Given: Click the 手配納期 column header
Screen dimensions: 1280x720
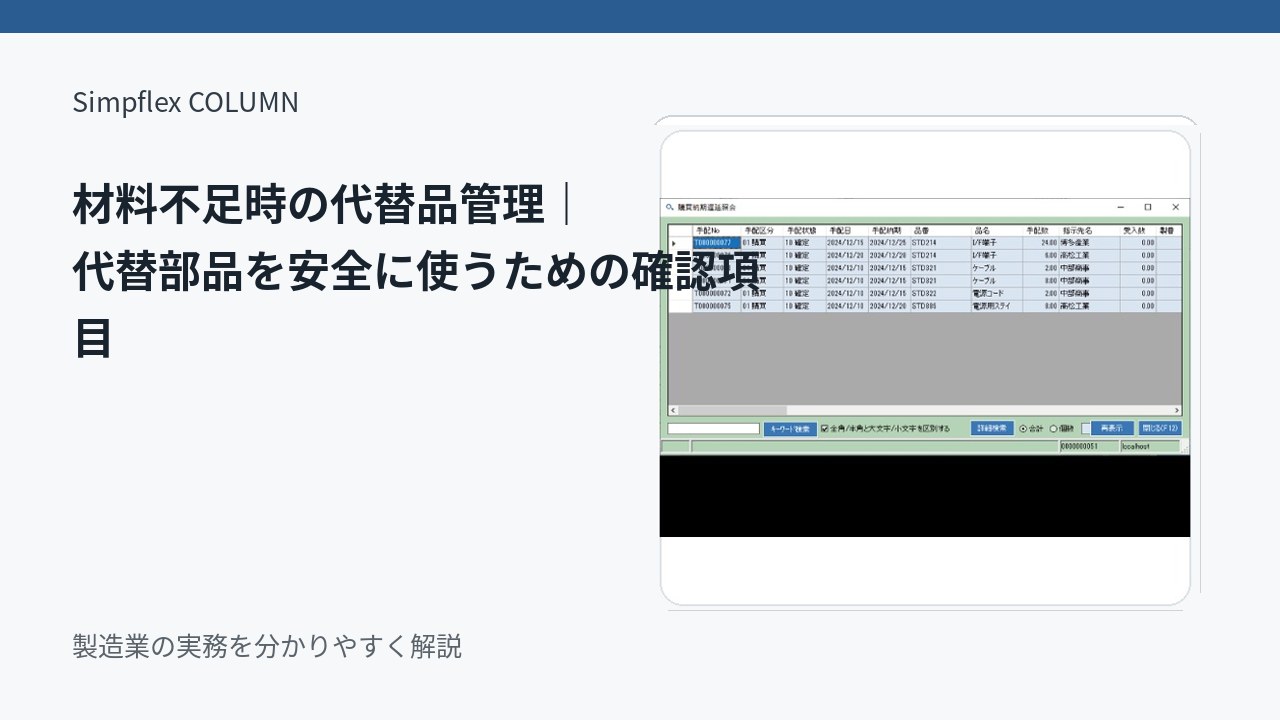Looking at the screenshot, I should pos(889,231).
